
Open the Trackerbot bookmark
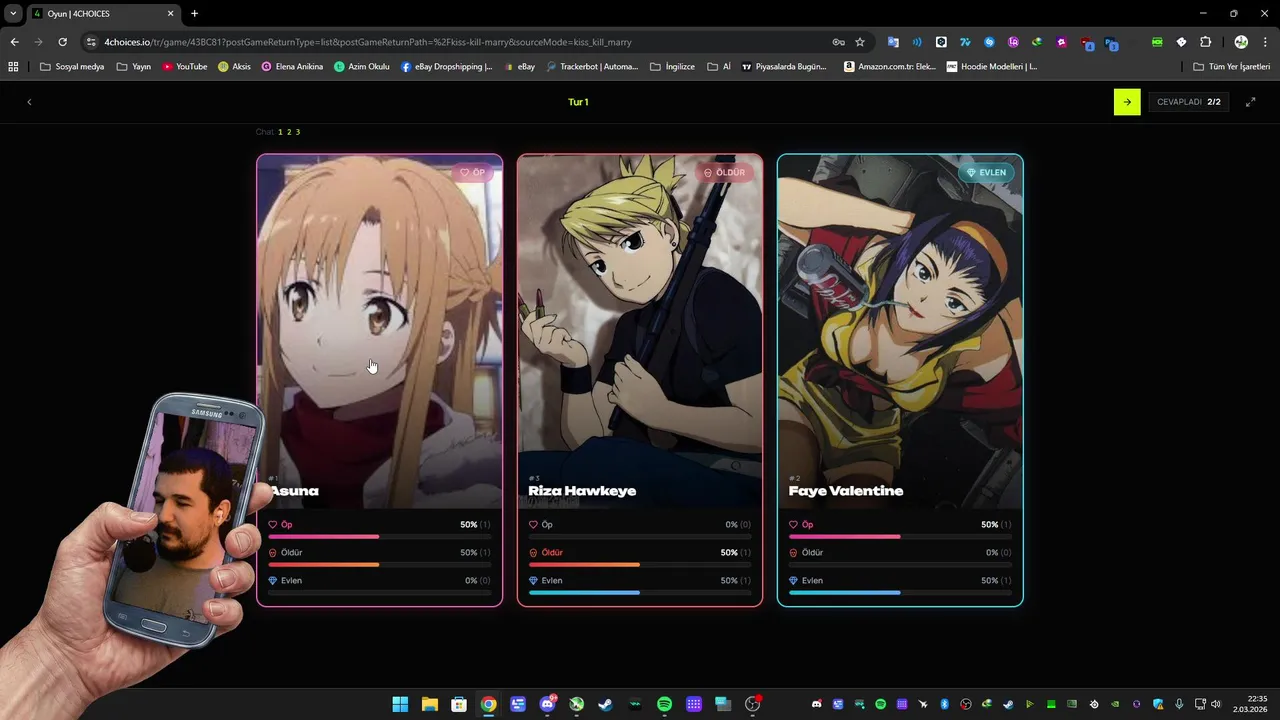click(x=591, y=67)
